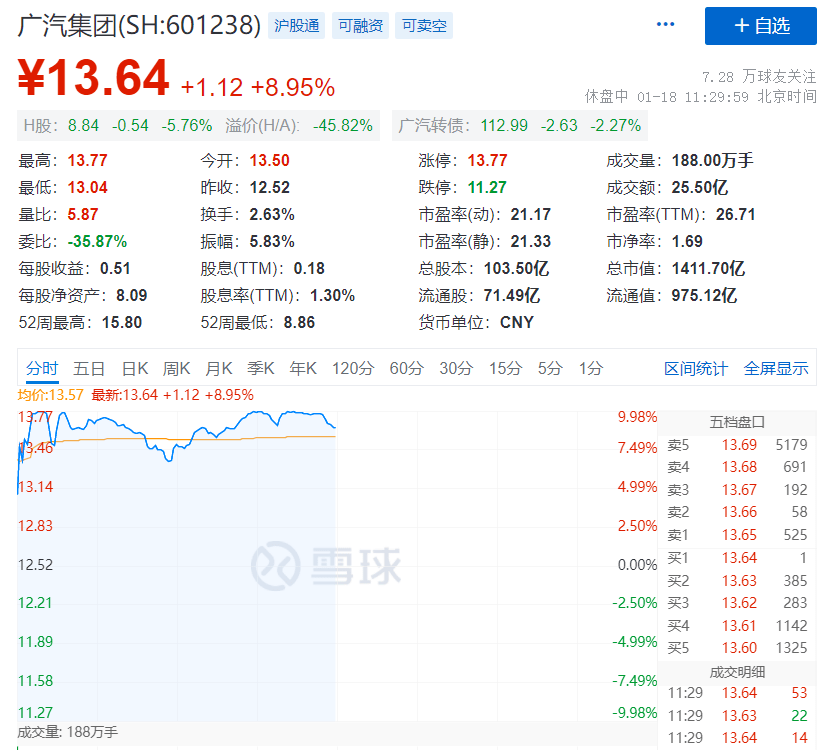The image size is (829, 750).
Task: Click the 沪股通 badge next to stock name
Action: 295,24
